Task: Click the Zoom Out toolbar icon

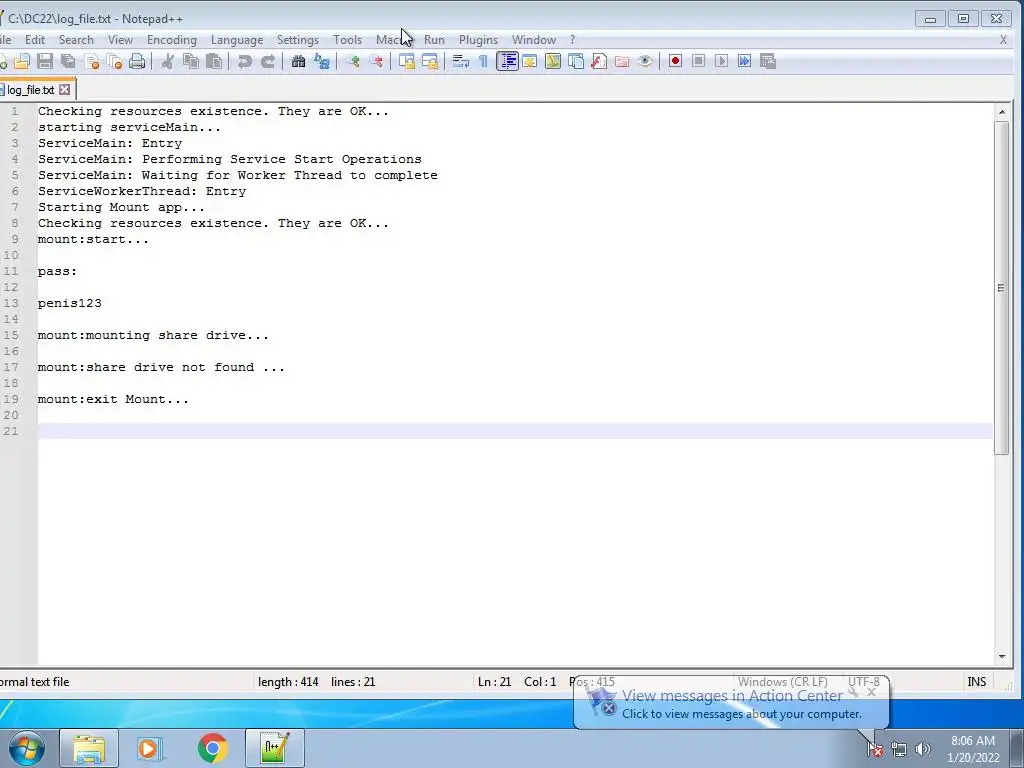Action: pos(376,61)
